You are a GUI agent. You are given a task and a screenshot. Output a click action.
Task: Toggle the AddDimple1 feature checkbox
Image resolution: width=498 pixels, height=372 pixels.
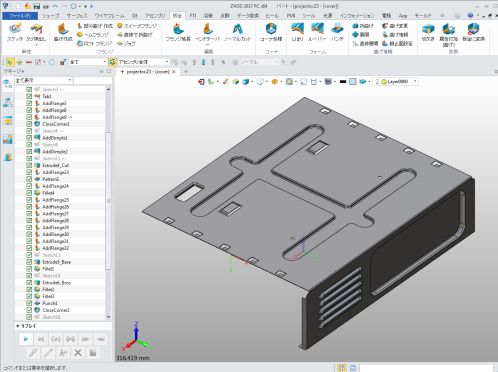pos(29,138)
